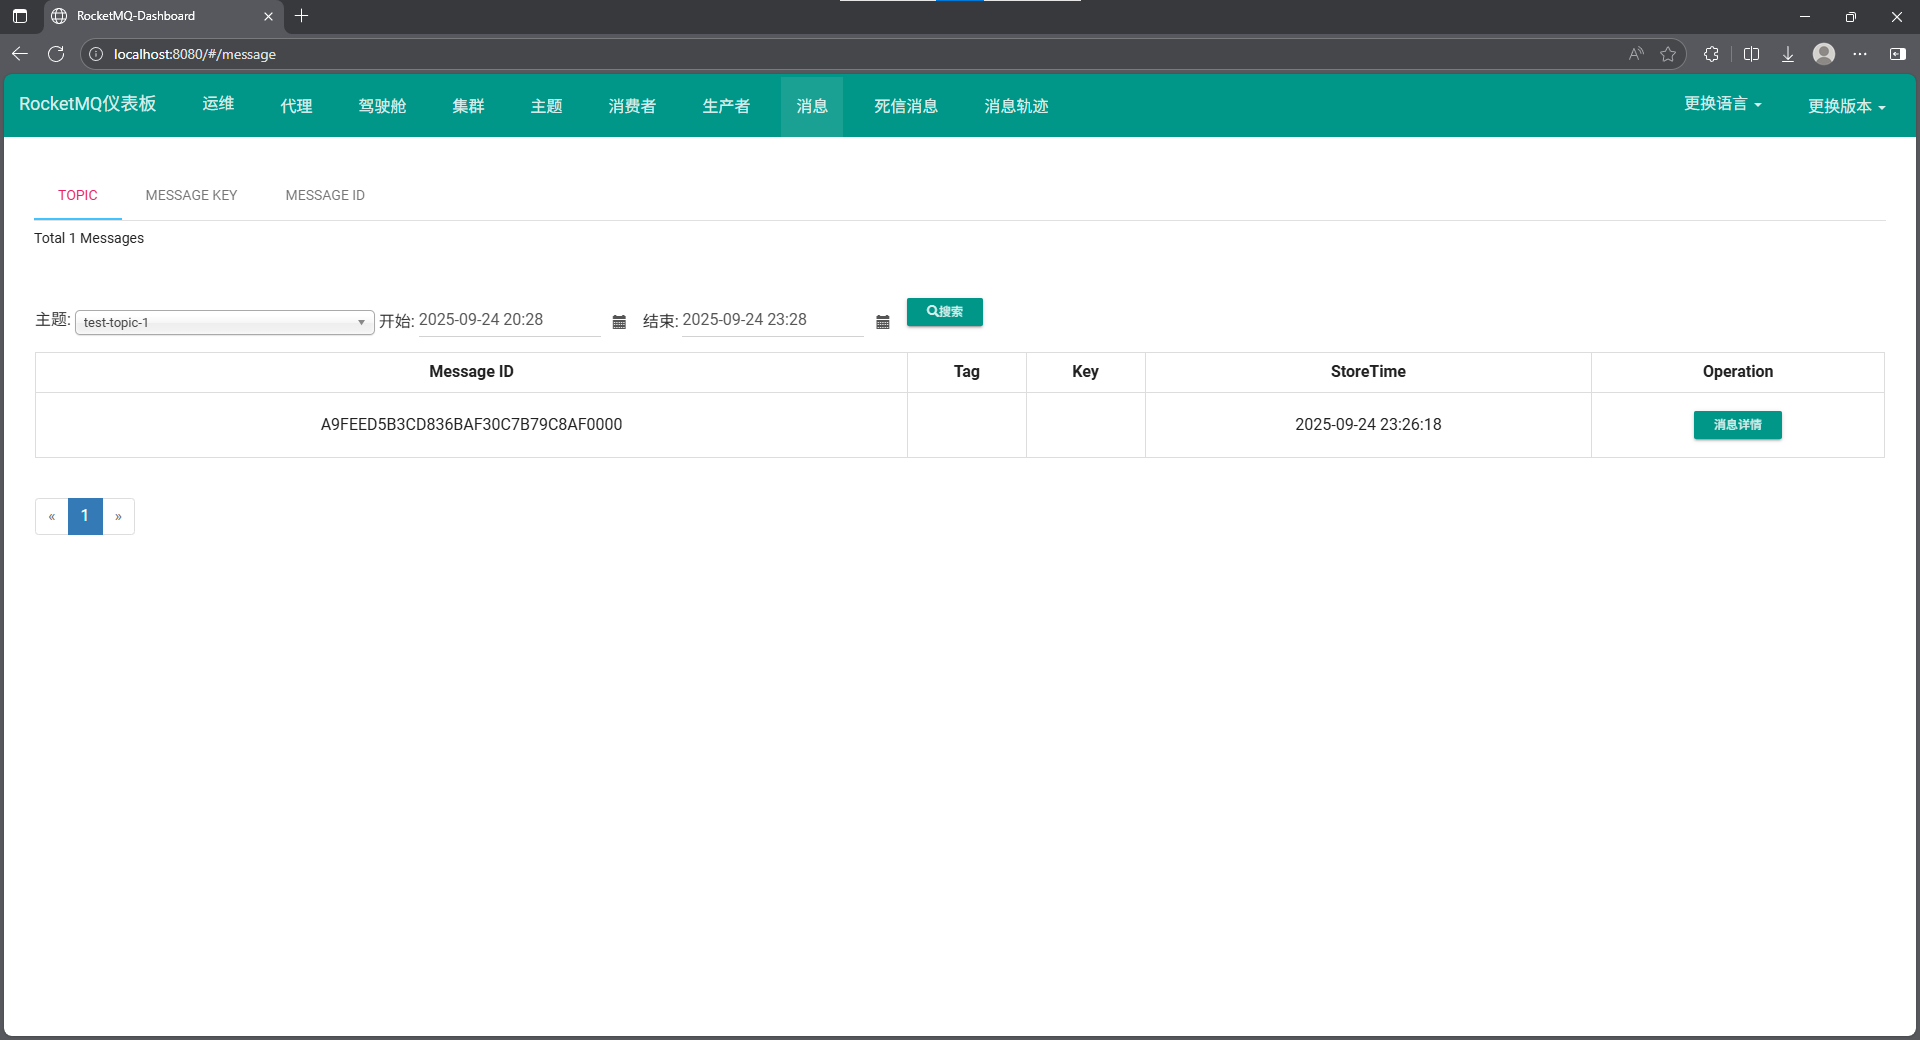
Task: Open browser downloads icon
Action: tap(1788, 54)
